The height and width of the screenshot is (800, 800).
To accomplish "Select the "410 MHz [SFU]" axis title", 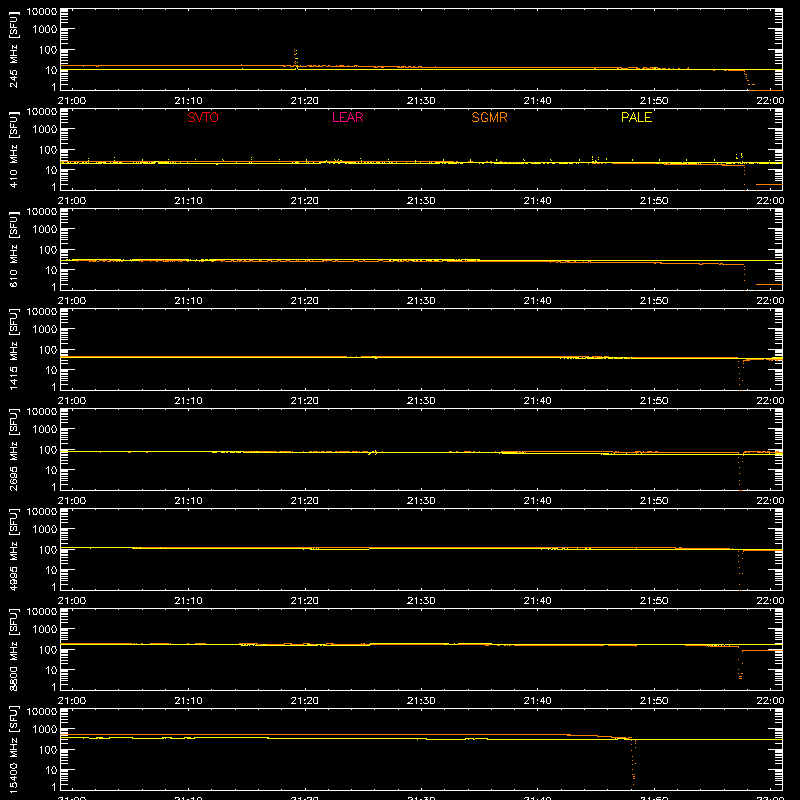I will [14, 149].
